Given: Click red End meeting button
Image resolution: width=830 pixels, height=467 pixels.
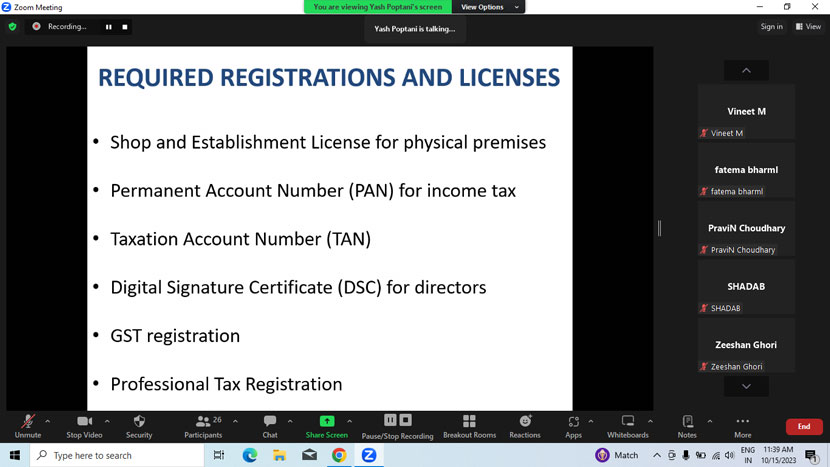Looking at the screenshot, I should click(804, 426).
